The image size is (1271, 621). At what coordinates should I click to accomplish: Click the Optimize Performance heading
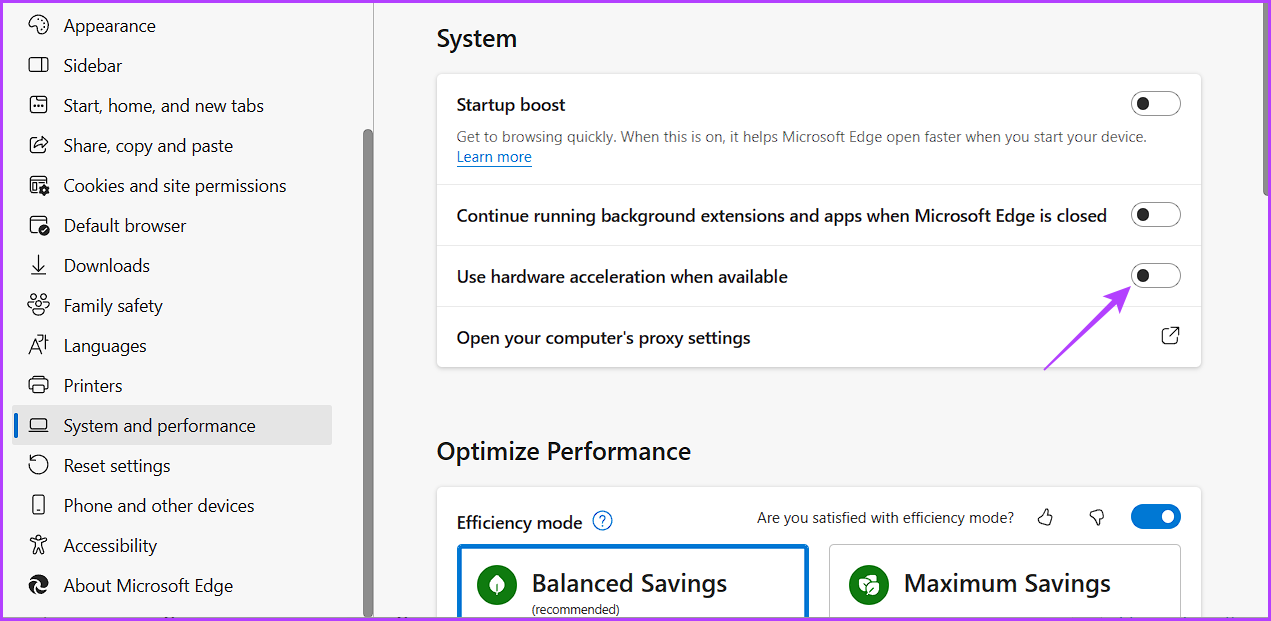pyautogui.click(x=564, y=452)
